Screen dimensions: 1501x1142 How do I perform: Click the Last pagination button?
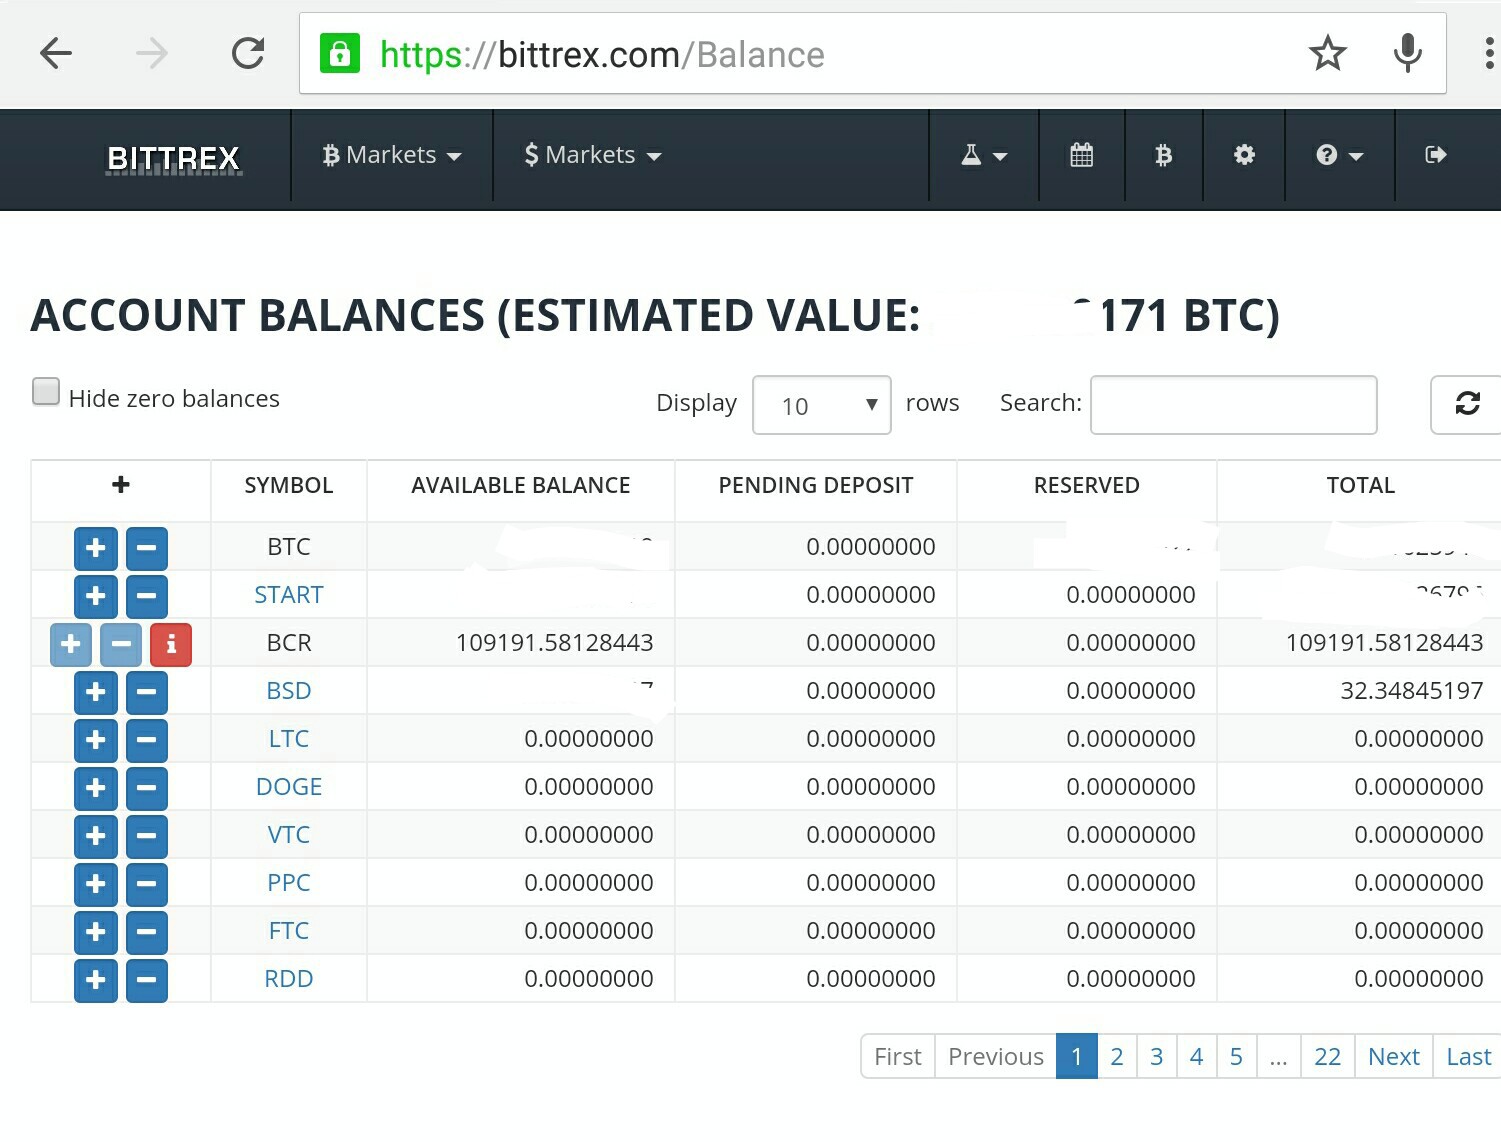pos(1468,1056)
